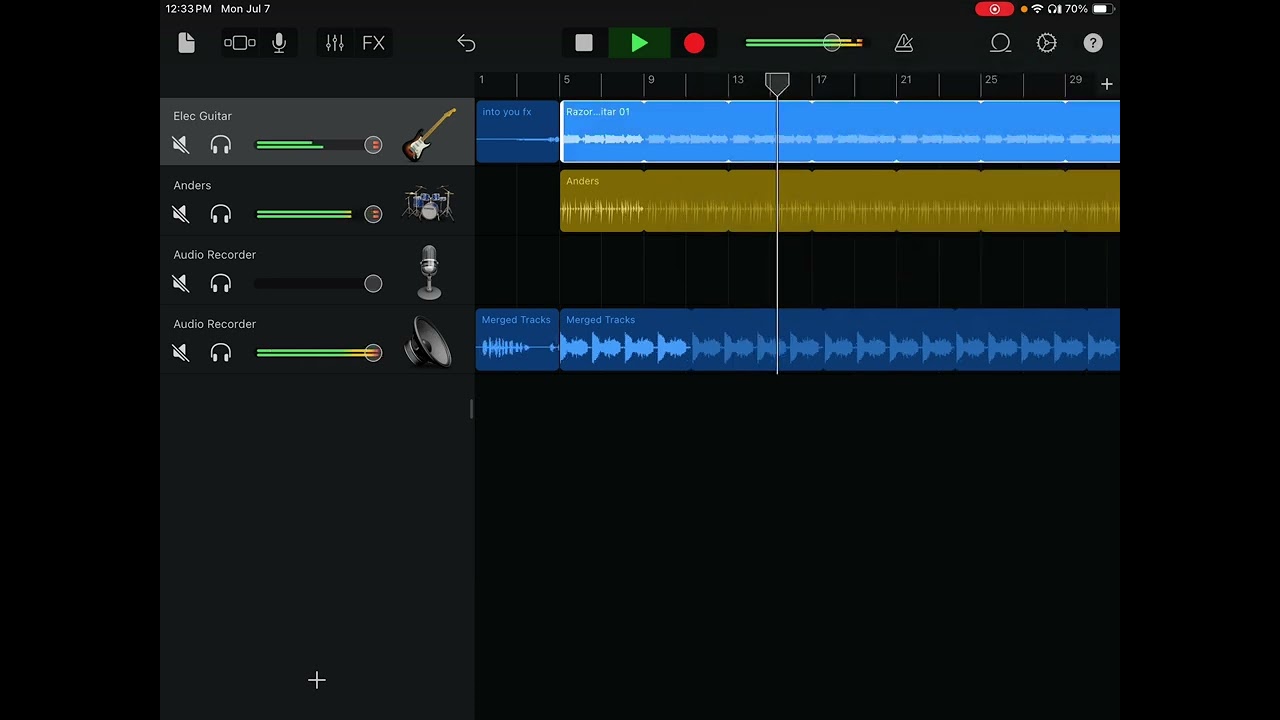
Task: Tap the 12:33 PM clock in status bar
Action: point(188,9)
